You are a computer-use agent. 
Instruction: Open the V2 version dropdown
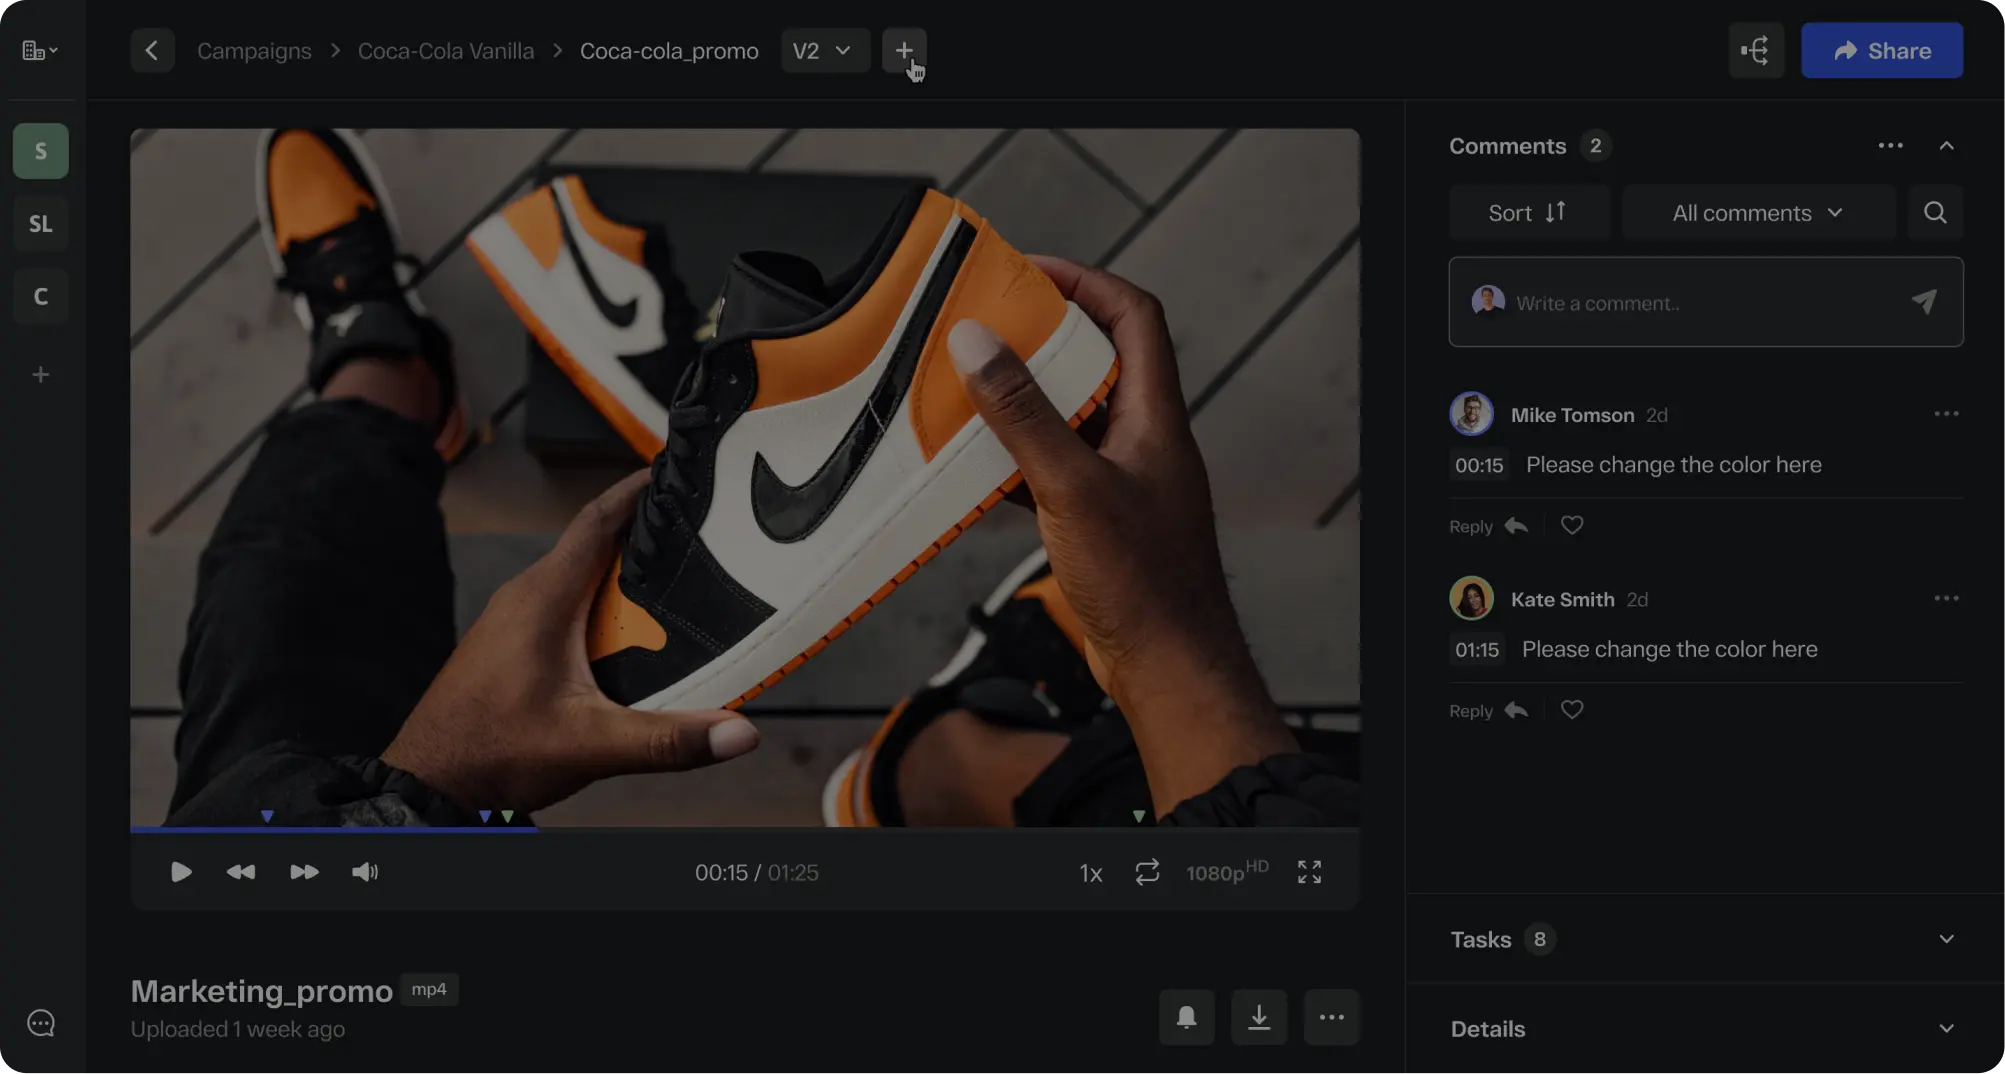[x=824, y=50]
